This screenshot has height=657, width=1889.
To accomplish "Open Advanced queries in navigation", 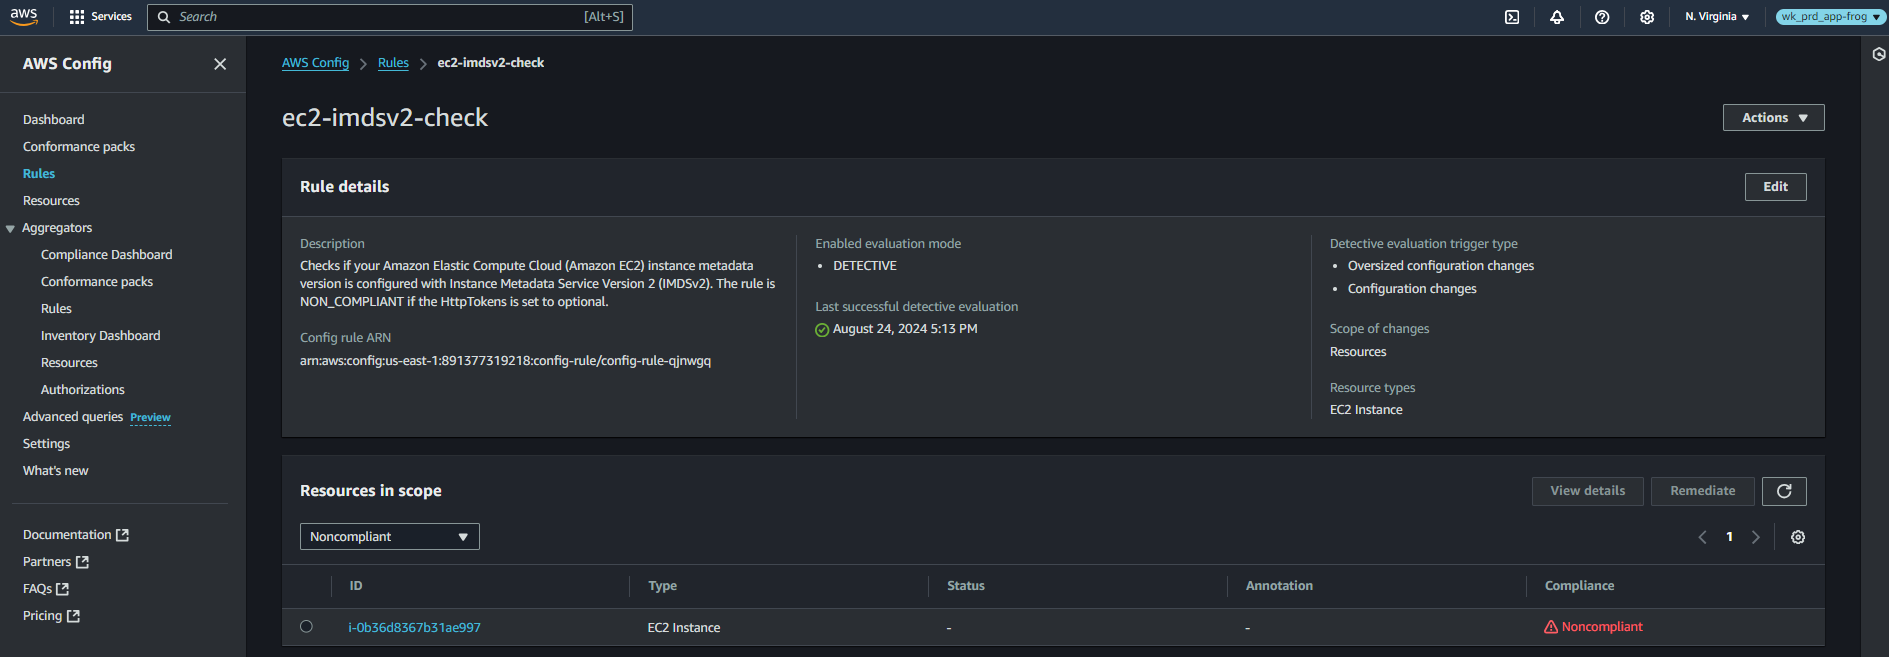I will pyautogui.click(x=73, y=417).
